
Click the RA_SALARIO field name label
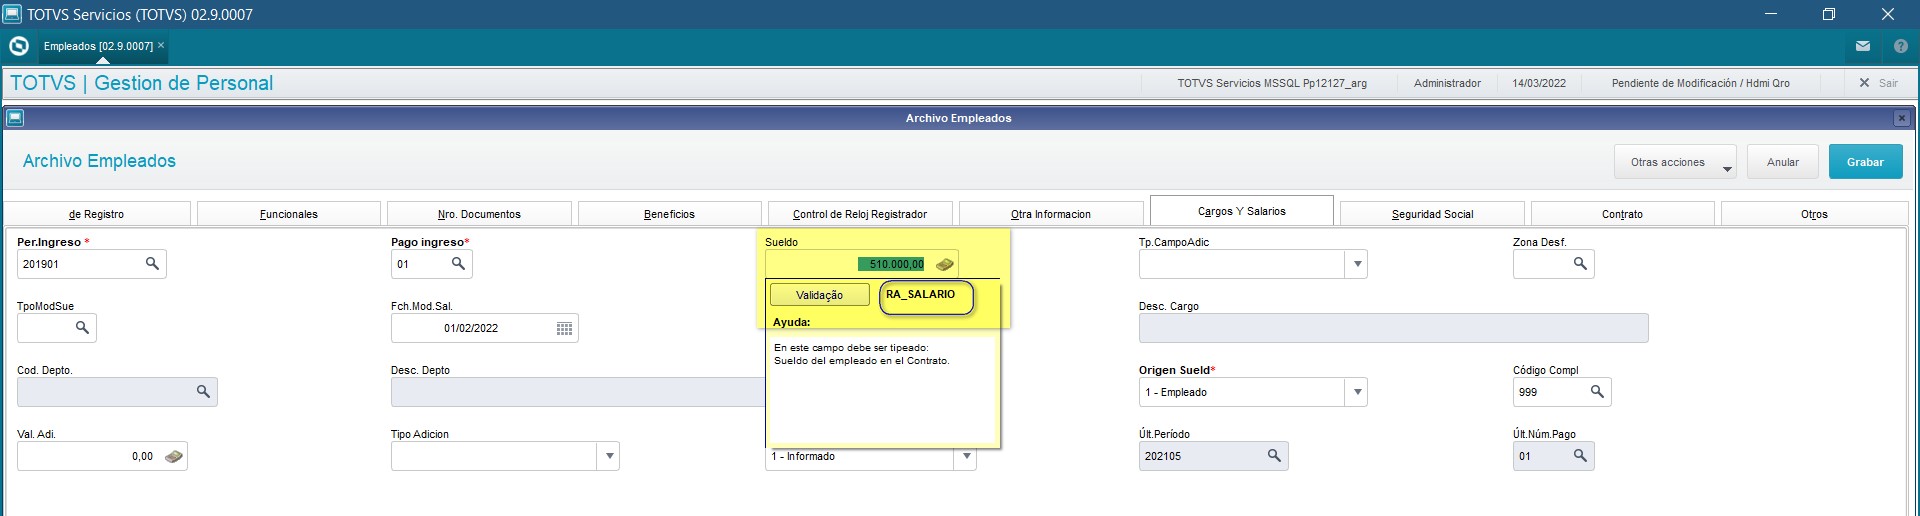921,294
